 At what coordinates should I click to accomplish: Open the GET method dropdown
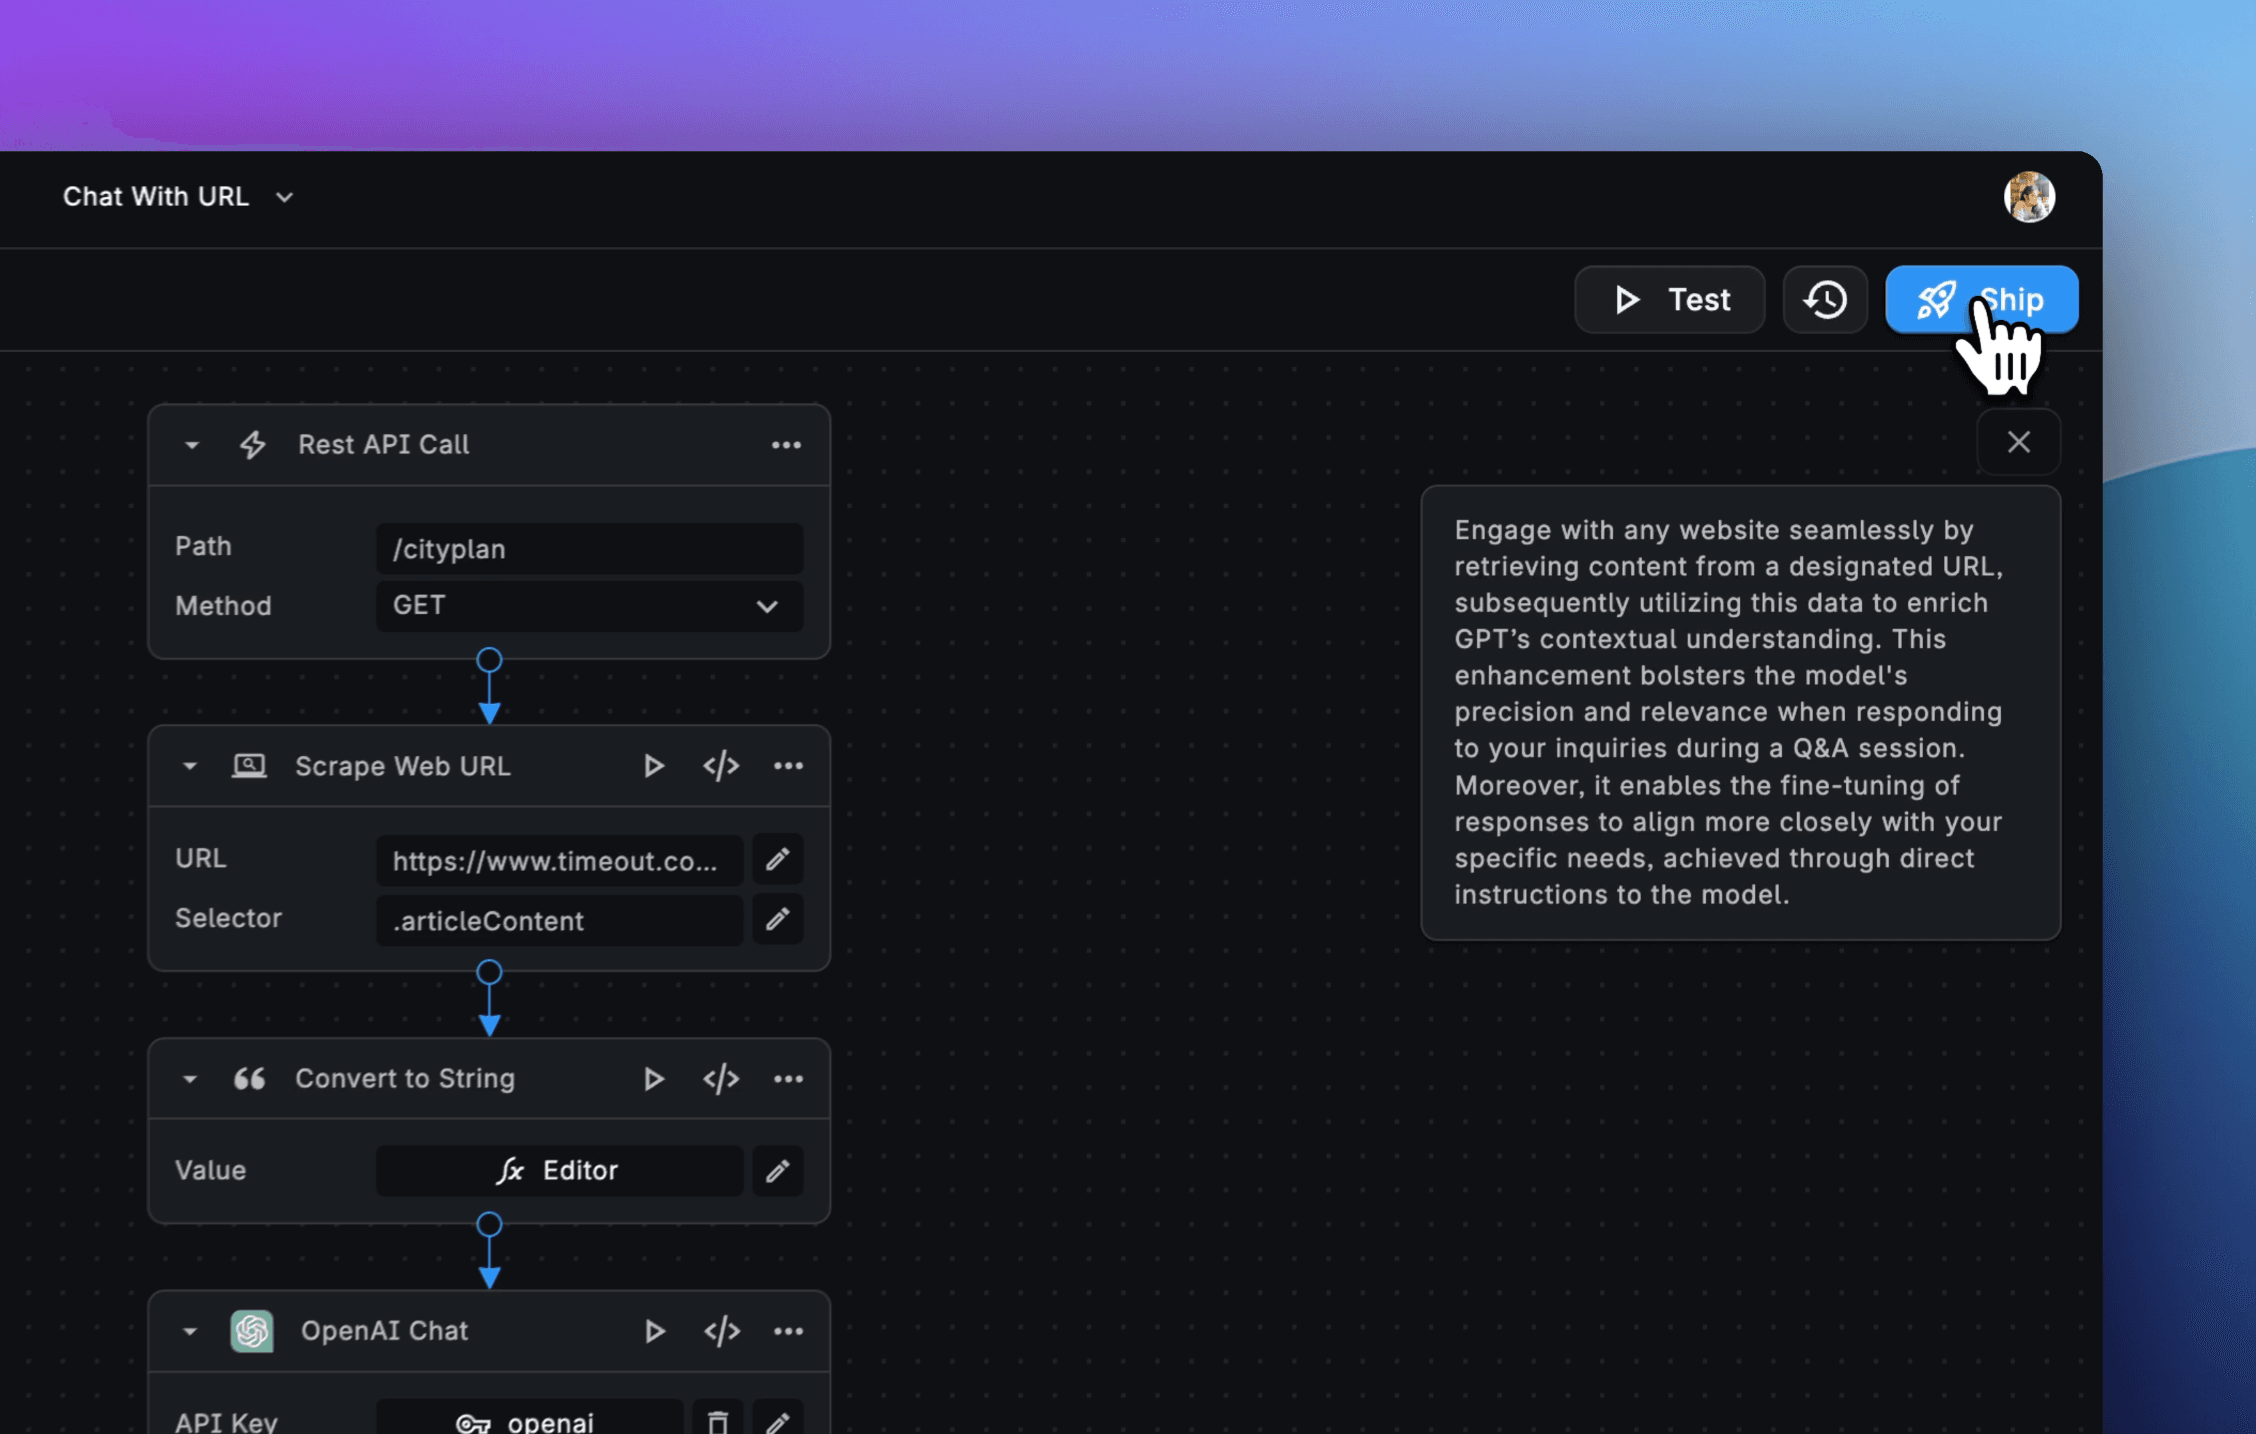click(x=589, y=606)
